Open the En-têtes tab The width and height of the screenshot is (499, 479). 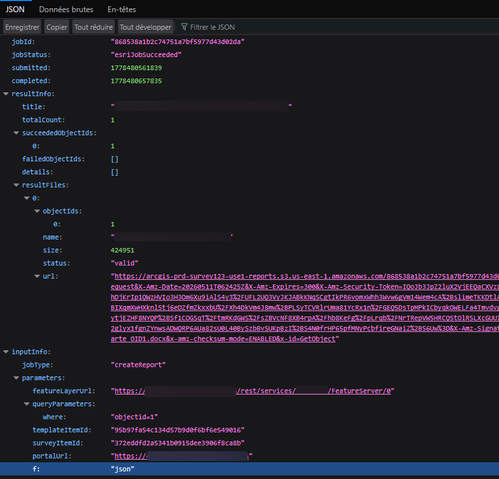coord(121,9)
